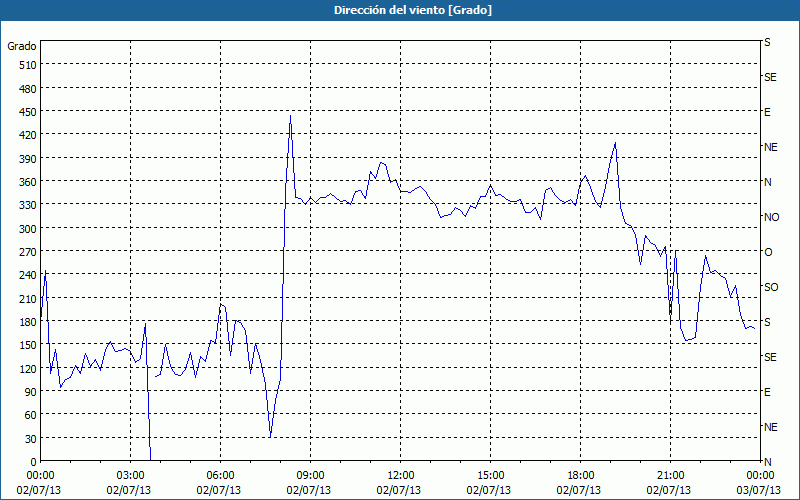Click the 390 degree axis value

click(x=28, y=159)
